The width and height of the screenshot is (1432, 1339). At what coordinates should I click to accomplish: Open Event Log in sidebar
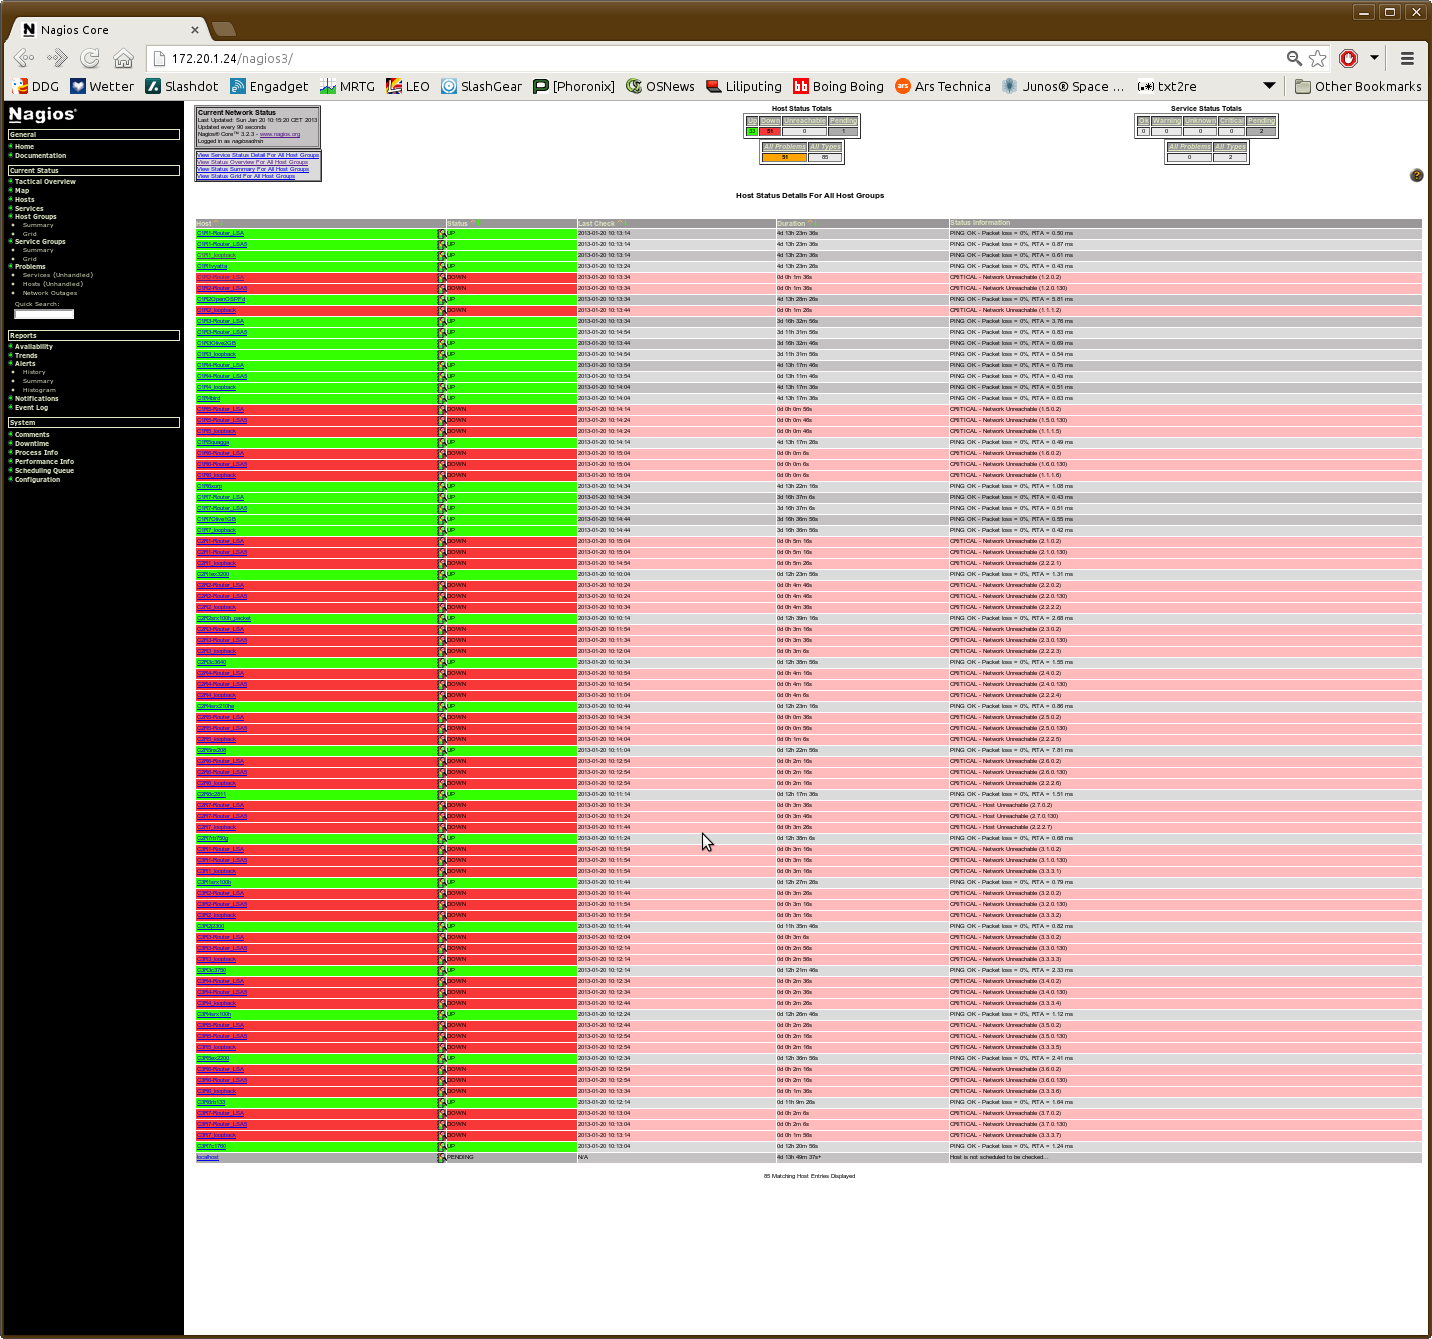(x=31, y=408)
